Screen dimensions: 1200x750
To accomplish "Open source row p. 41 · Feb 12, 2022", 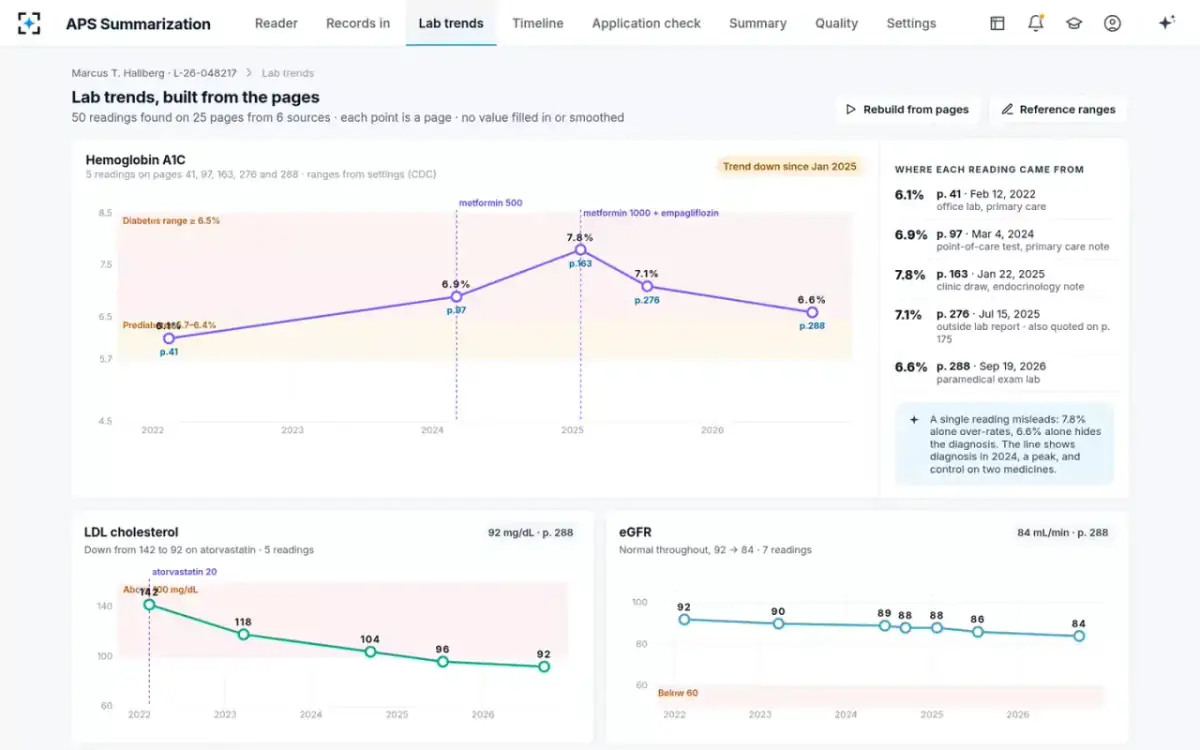I will (1003, 200).
